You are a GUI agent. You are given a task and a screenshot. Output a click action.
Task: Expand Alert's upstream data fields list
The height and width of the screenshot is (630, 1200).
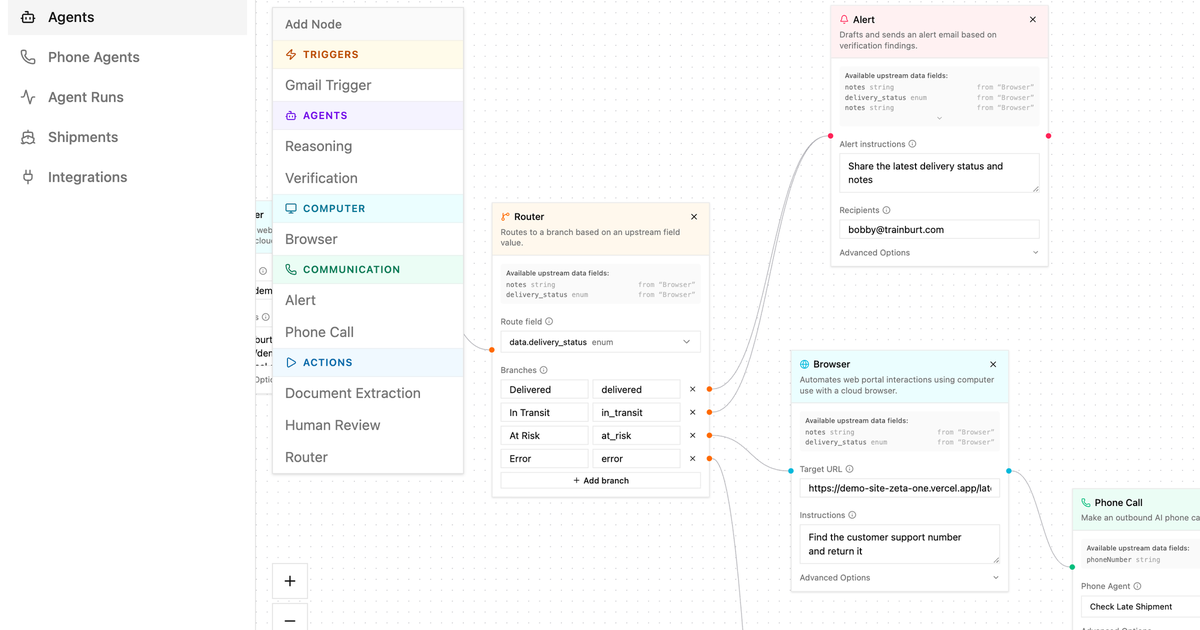coord(939,118)
